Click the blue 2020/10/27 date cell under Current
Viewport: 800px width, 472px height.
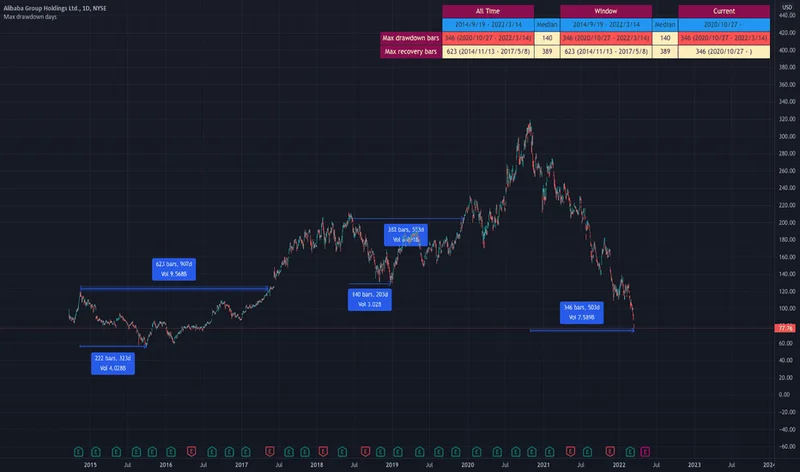pyautogui.click(x=724, y=24)
